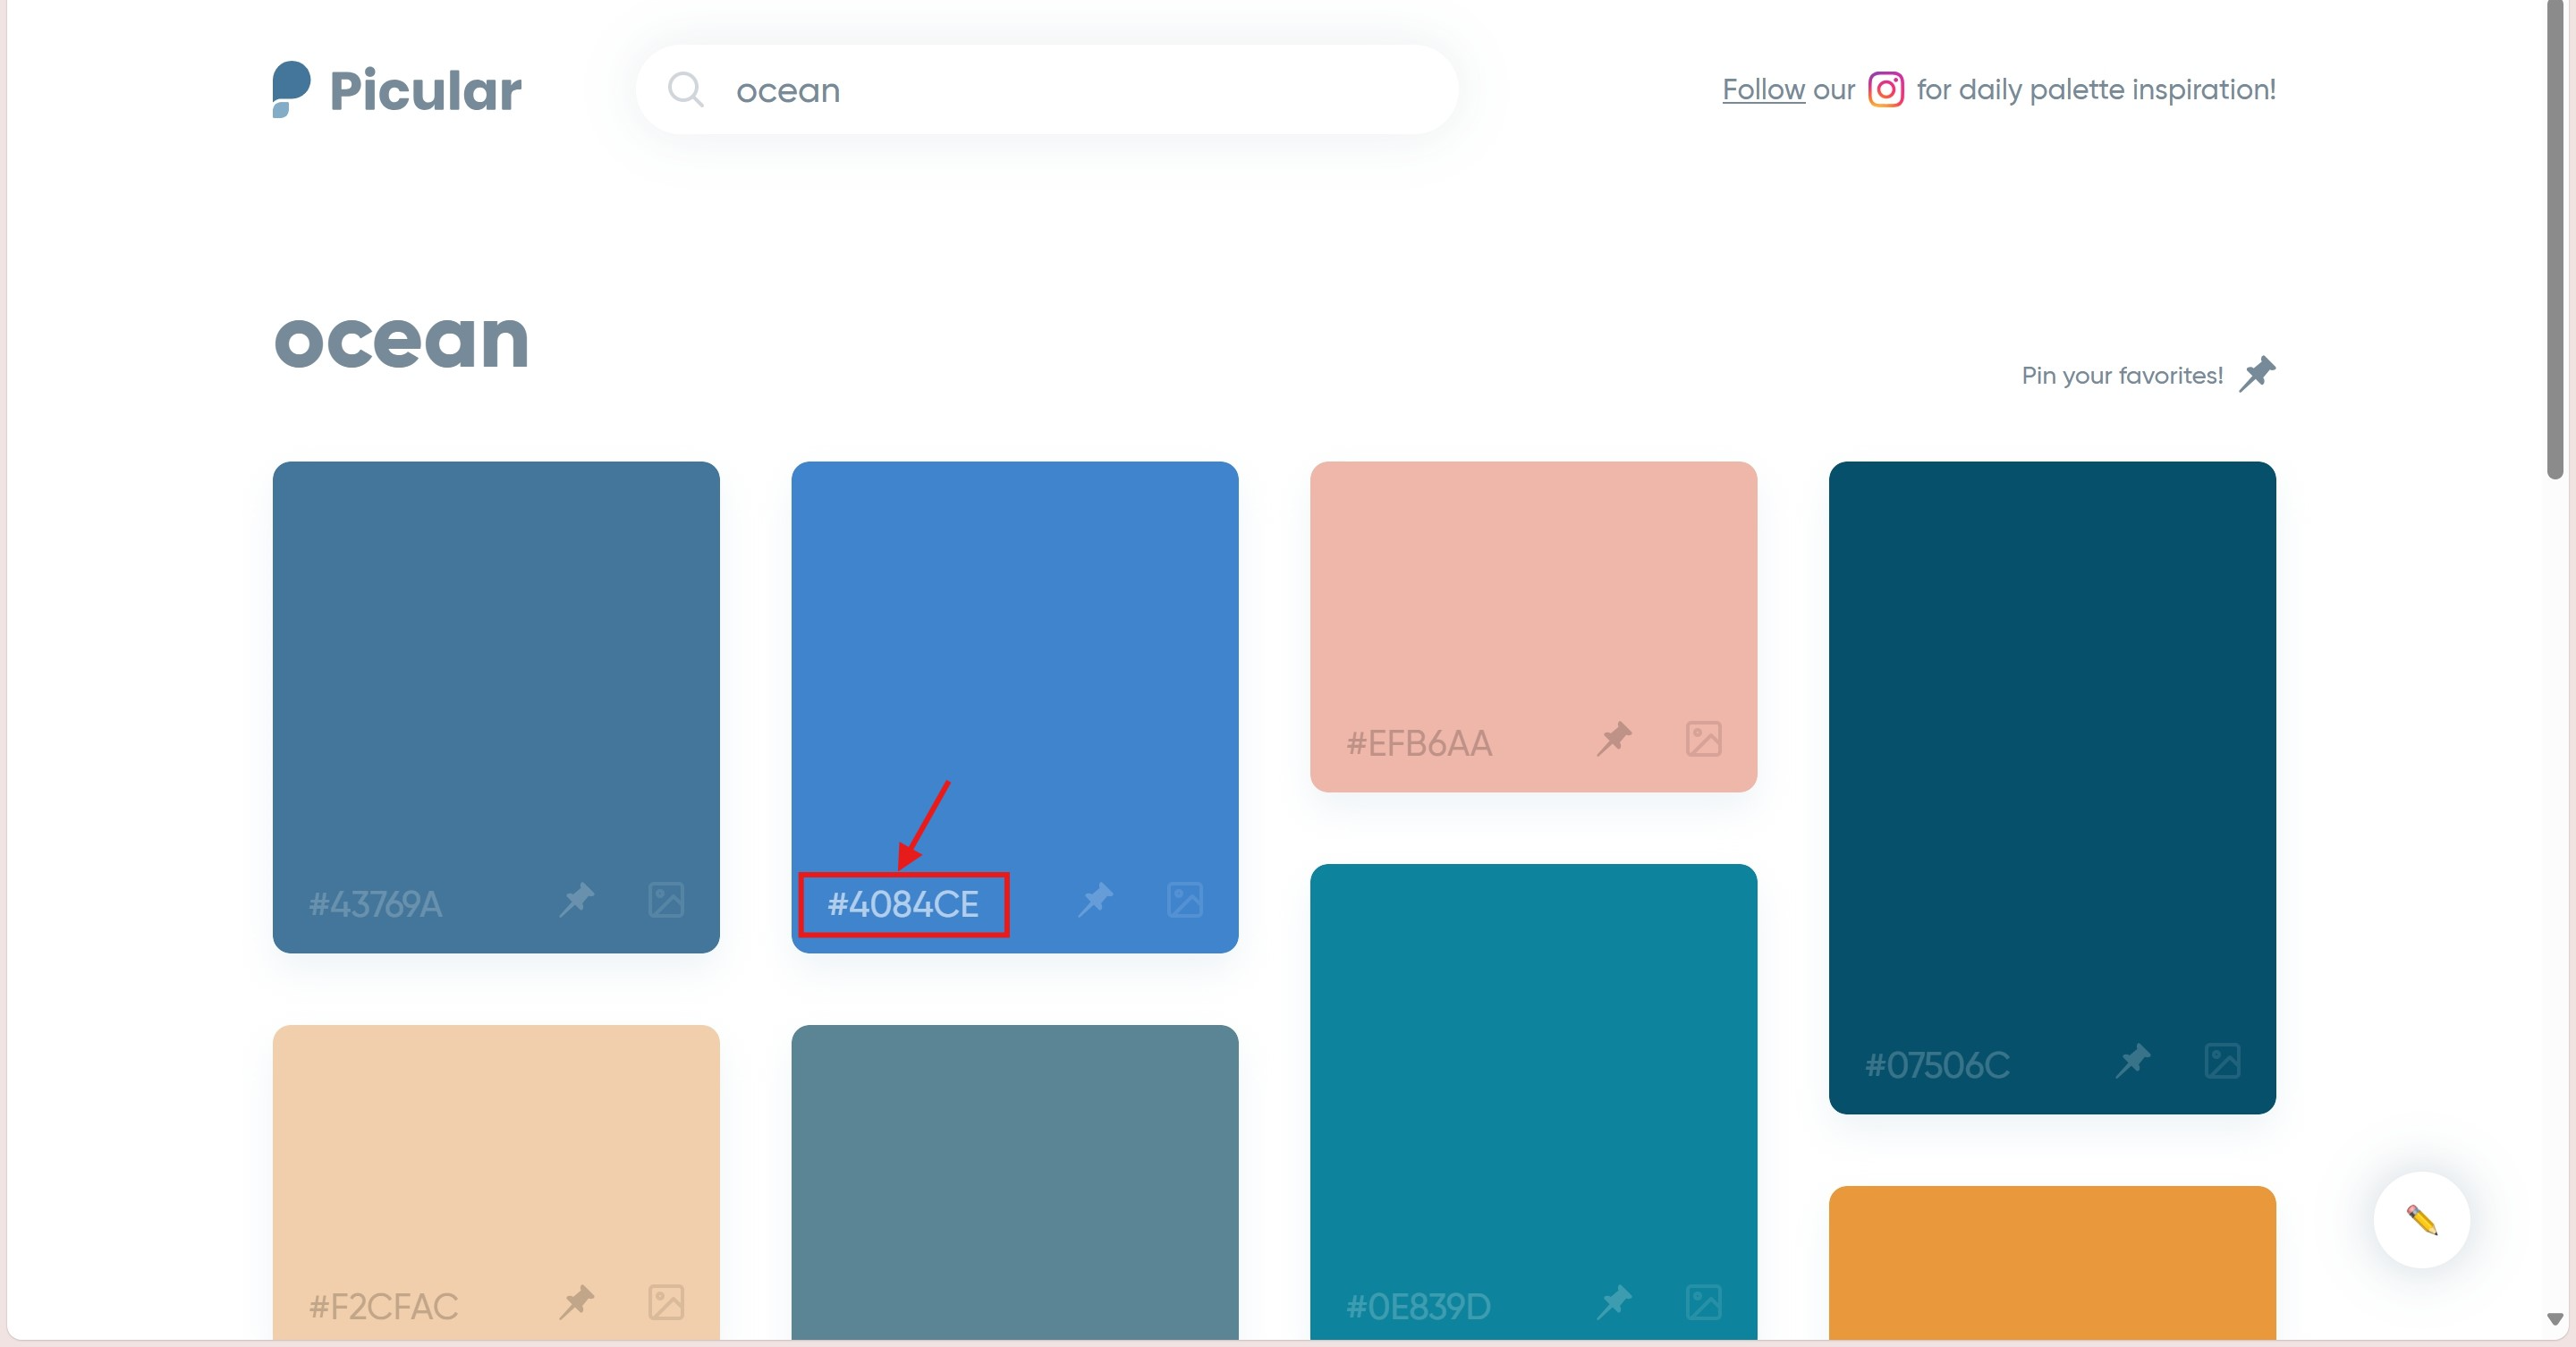The width and height of the screenshot is (2576, 1347).
Task: Click the search field containing ocean
Action: (1046, 90)
